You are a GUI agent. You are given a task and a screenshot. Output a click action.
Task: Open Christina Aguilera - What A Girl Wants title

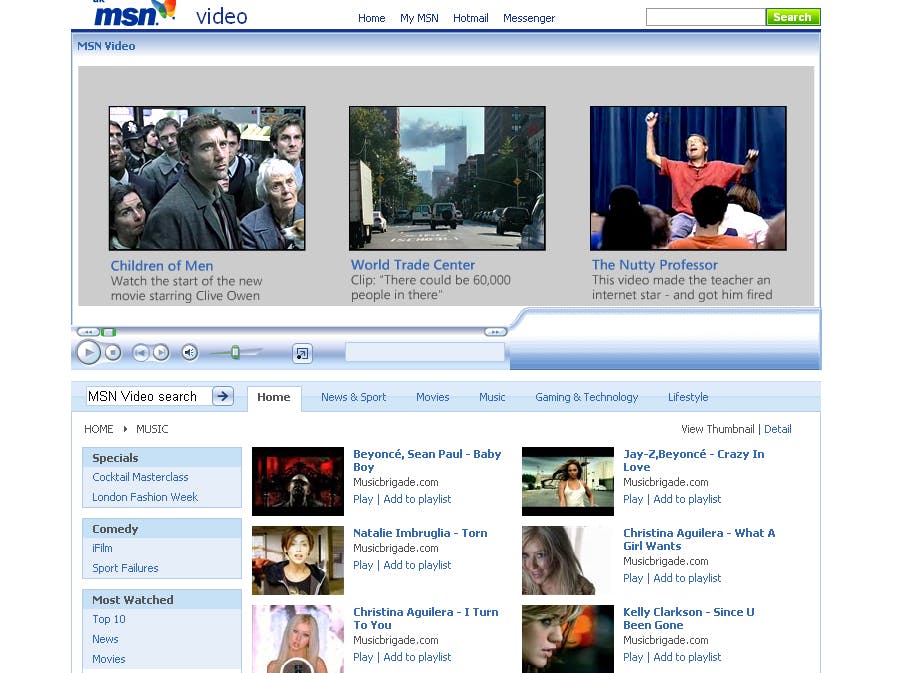(699, 540)
